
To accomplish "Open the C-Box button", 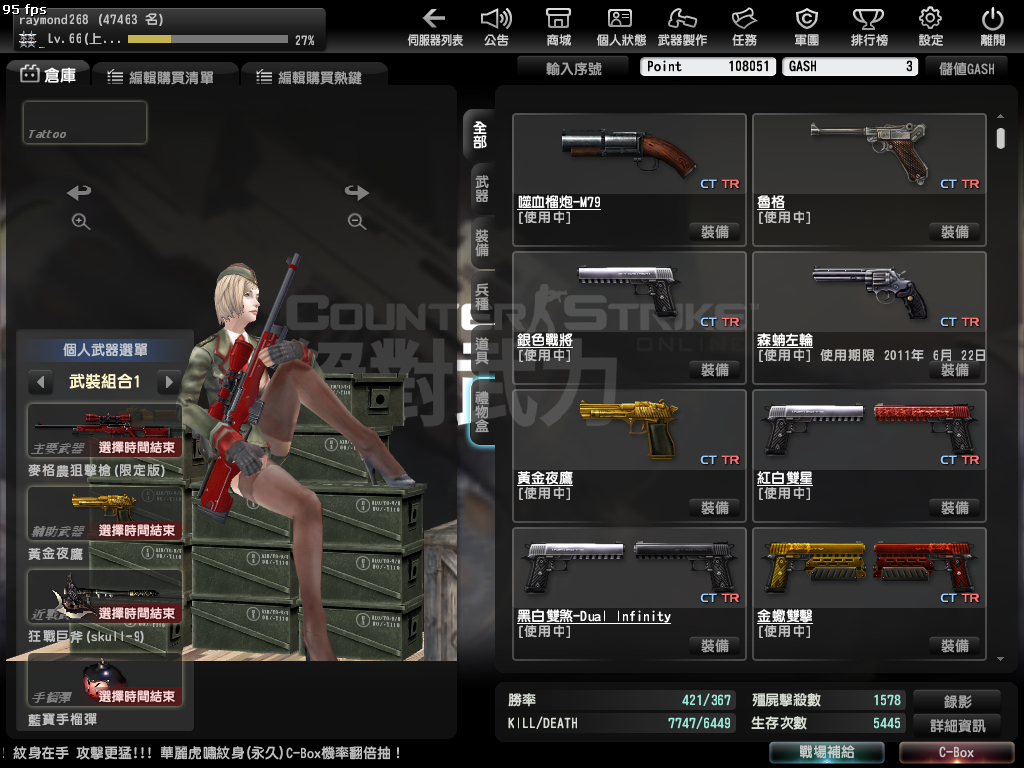I will (x=956, y=752).
